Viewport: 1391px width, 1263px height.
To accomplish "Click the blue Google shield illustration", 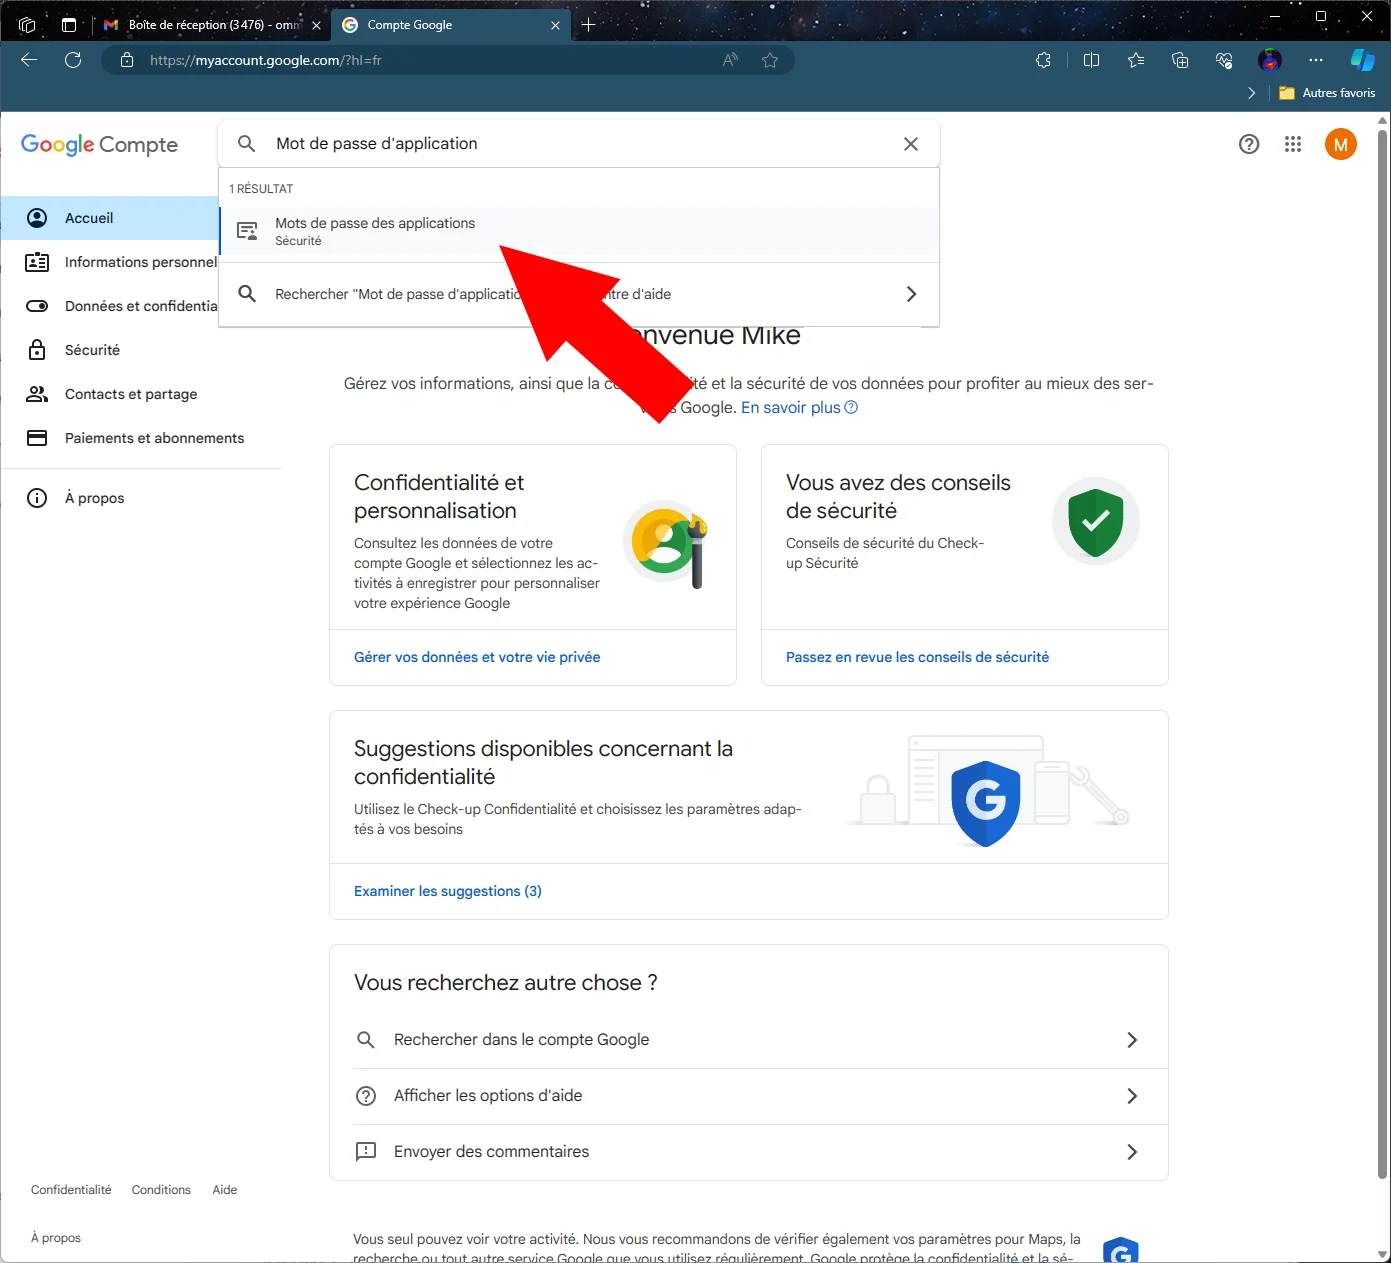I will click(x=986, y=802).
